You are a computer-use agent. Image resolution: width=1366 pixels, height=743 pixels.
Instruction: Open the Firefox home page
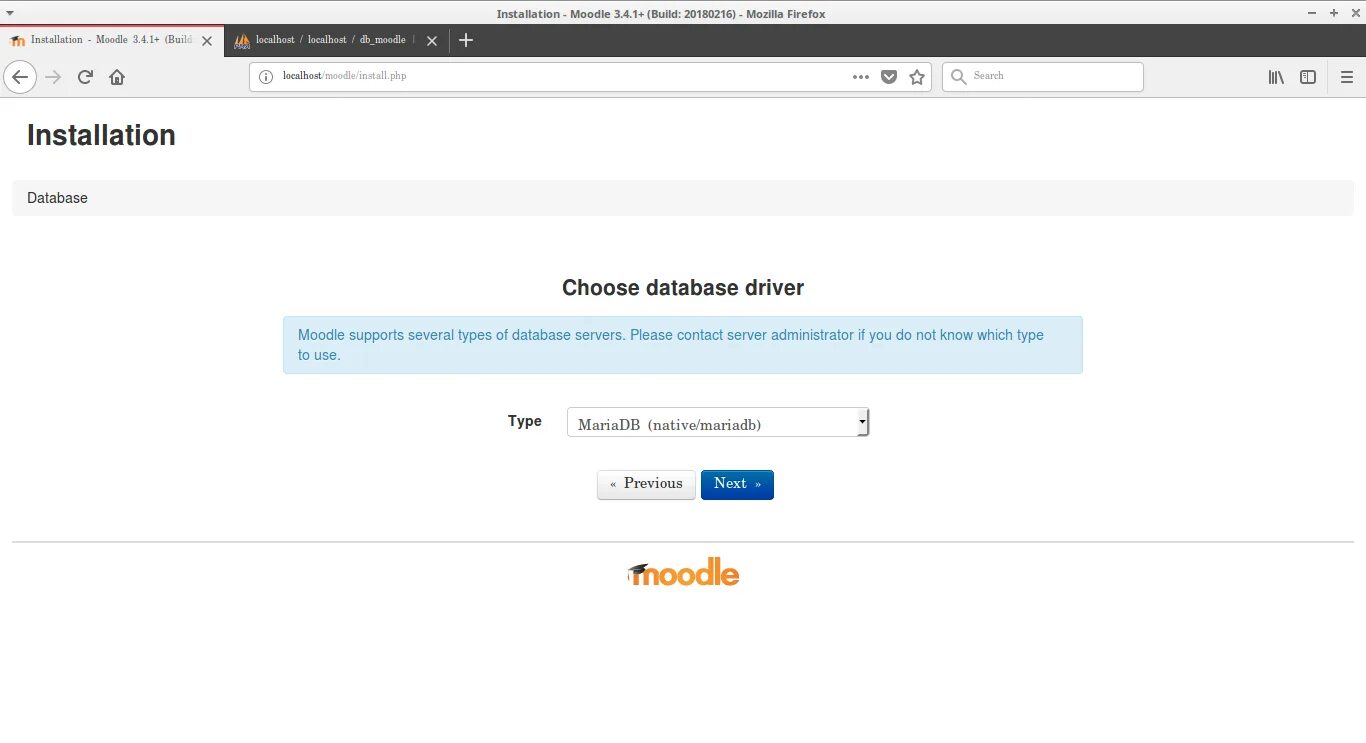pyautogui.click(x=117, y=77)
